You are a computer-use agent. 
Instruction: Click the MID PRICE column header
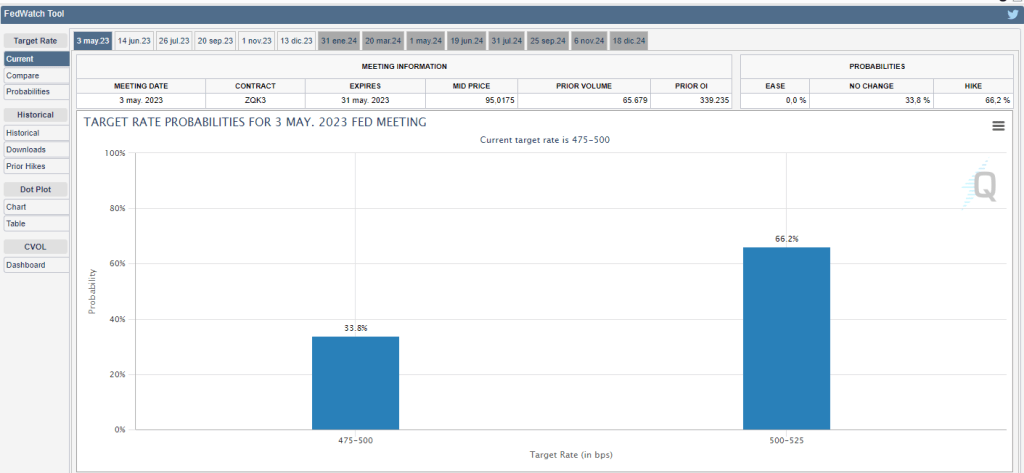click(x=472, y=86)
